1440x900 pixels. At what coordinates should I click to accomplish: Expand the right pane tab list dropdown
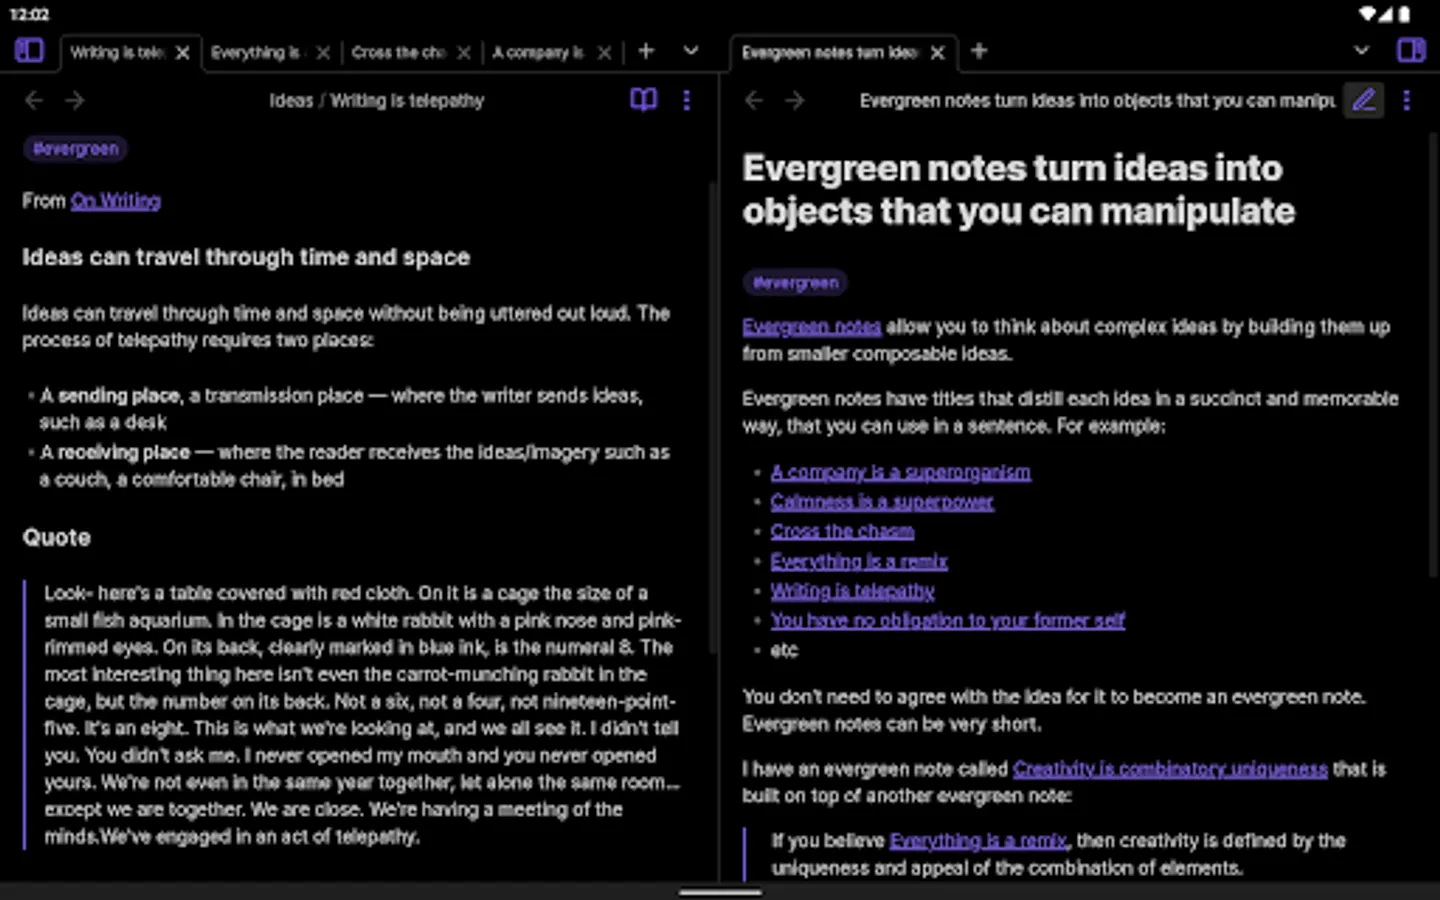(1361, 50)
